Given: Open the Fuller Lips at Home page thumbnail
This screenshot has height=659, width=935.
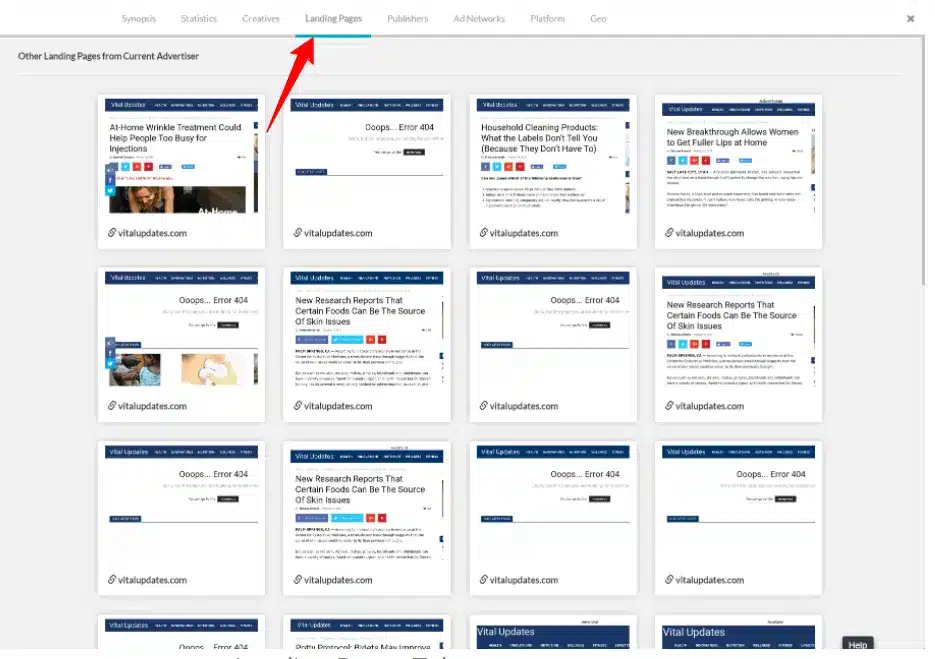Looking at the screenshot, I should tap(738, 158).
